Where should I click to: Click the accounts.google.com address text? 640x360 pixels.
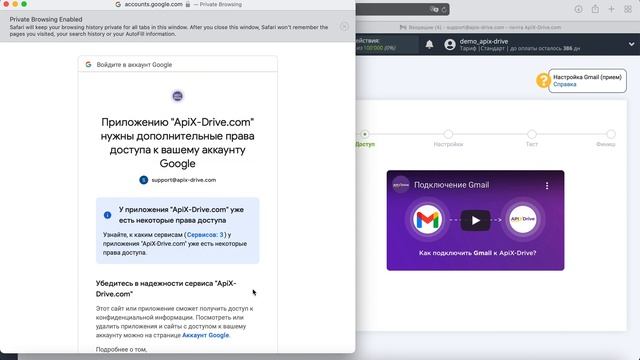coord(153,4)
